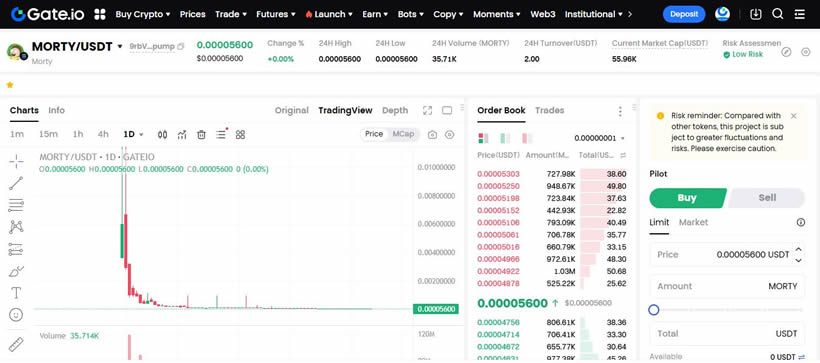
Task: Select the trend line drawing tool
Action: tap(16, 183)
